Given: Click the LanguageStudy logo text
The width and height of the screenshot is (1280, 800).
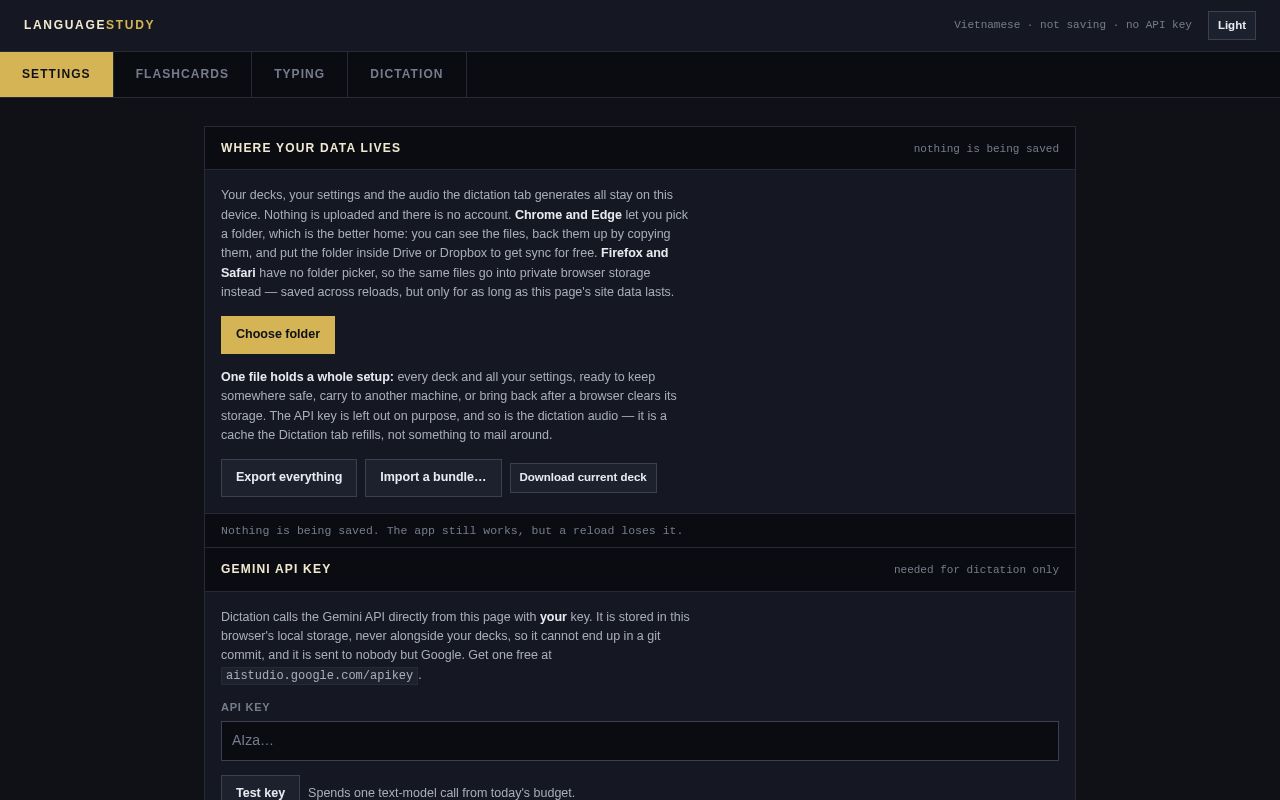Looking at the screenshot, I should click(89, 25).
